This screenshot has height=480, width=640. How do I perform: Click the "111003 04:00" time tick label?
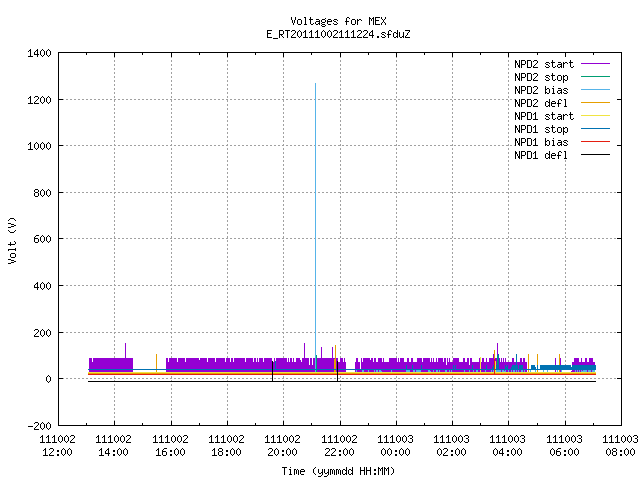click(507, 446)
